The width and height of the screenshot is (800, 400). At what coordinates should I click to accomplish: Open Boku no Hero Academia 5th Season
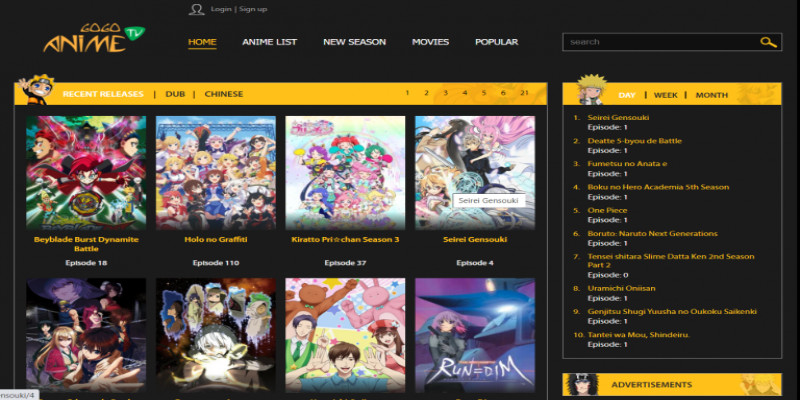click(658, 187)
